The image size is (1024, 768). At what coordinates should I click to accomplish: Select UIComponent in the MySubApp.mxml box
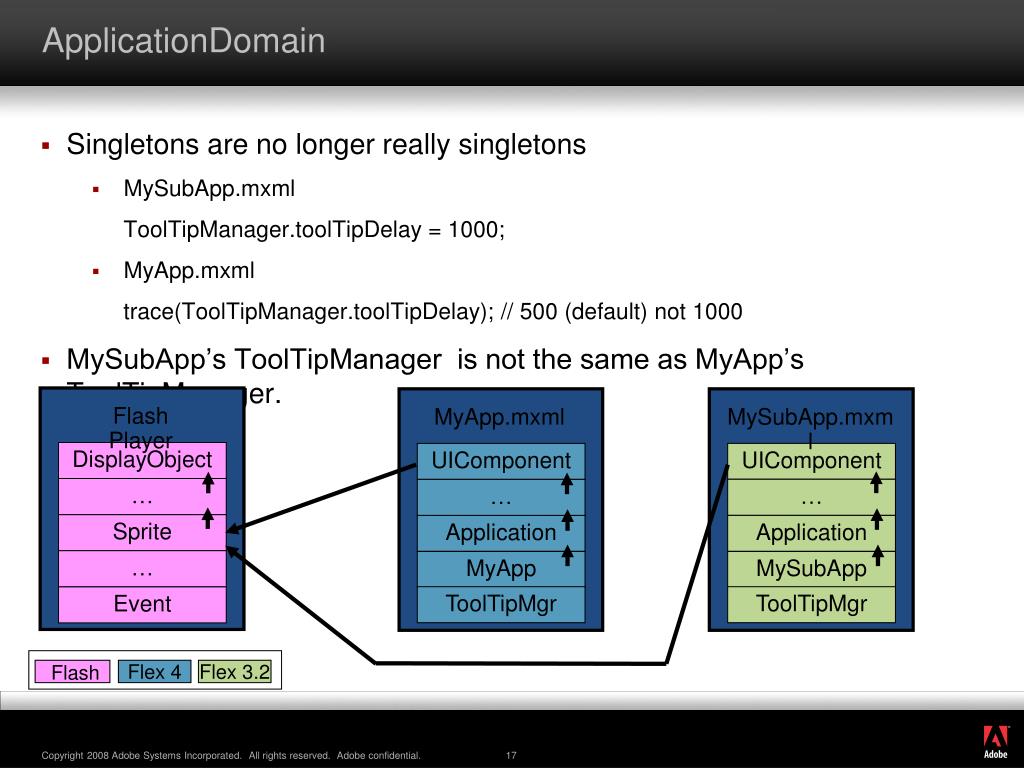tap(811, 461)
